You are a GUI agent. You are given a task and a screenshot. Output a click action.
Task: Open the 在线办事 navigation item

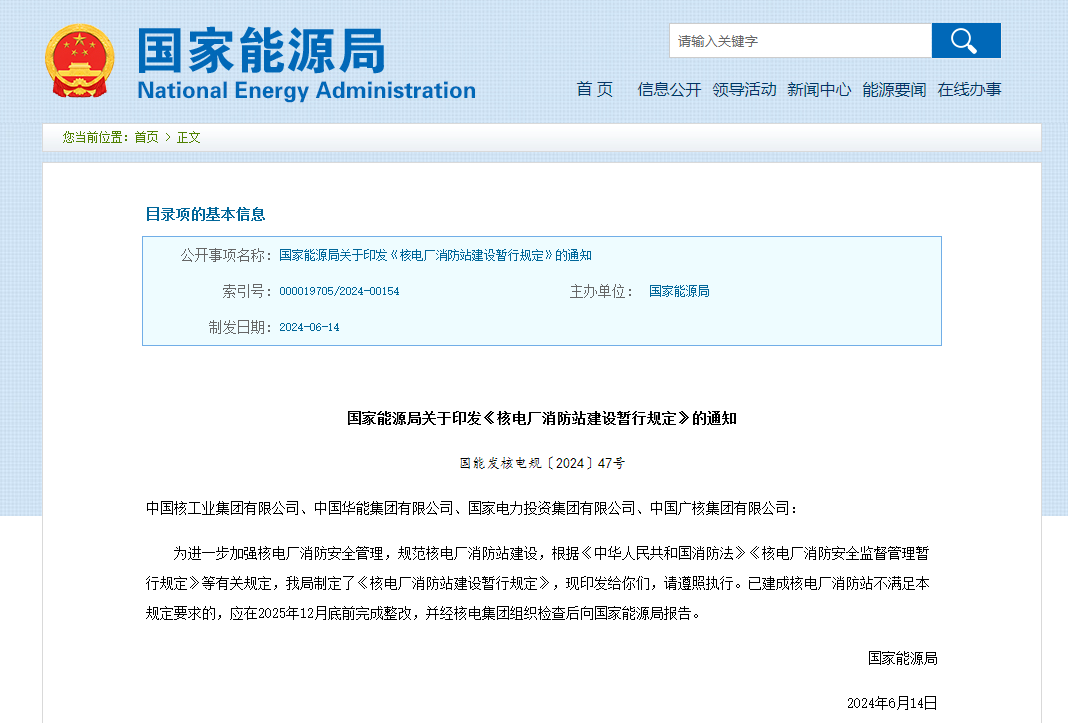(x=969, y=89)
